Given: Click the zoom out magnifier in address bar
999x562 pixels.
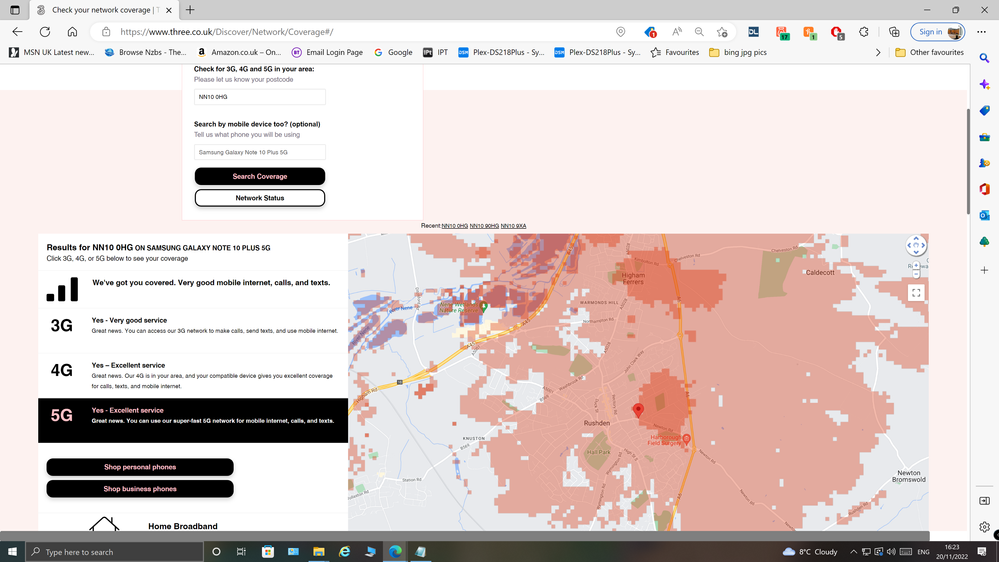Looking at the screenshot, I should (700, 32).
